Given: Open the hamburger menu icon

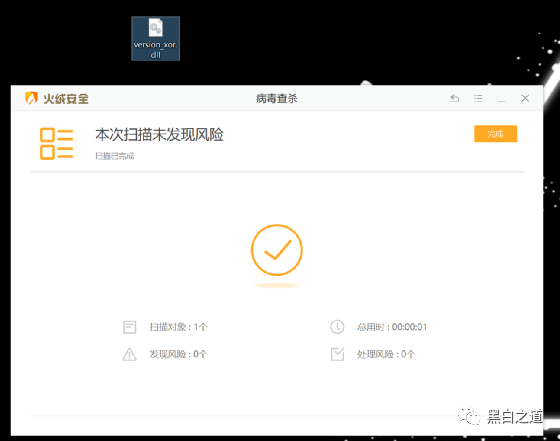Looking at the screenshot, I should 478,98.
